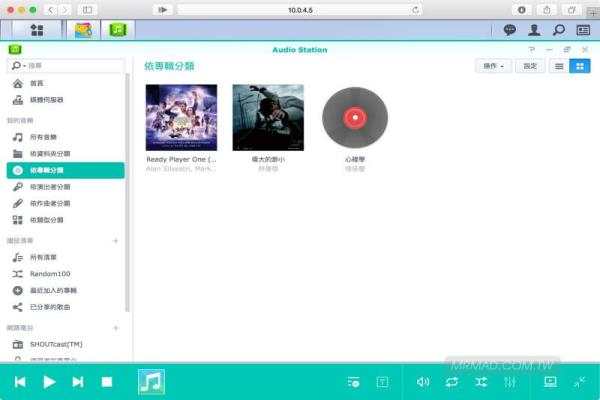
Task: Open the DSM widgets panel icon
Action: 583,30
